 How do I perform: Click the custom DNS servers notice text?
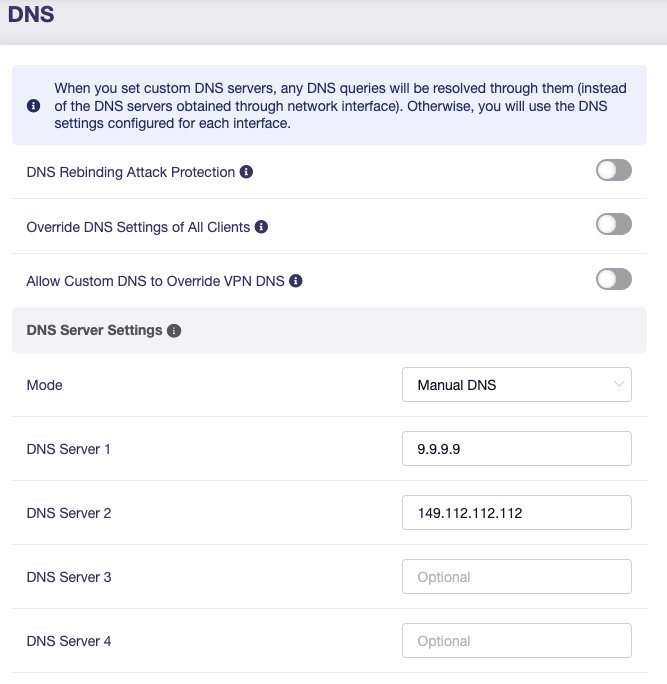(x=330, y=106)
